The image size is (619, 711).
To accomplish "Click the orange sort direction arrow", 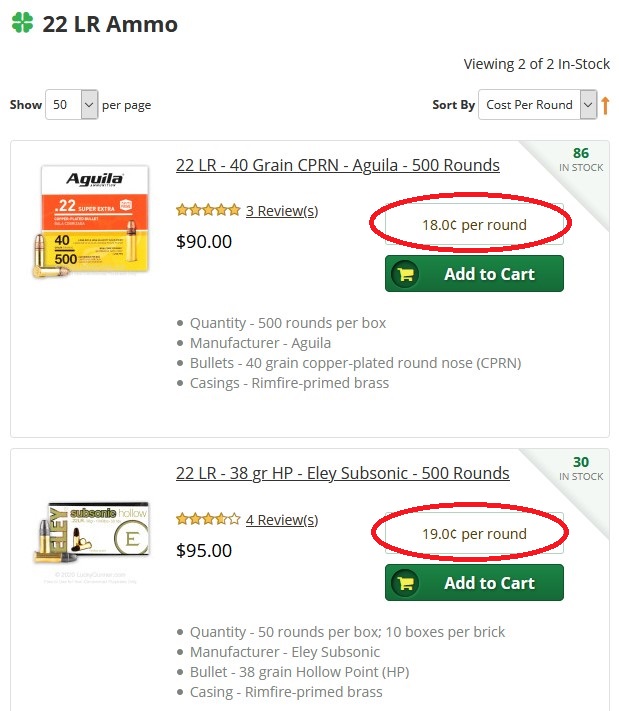I will [605, 105].
